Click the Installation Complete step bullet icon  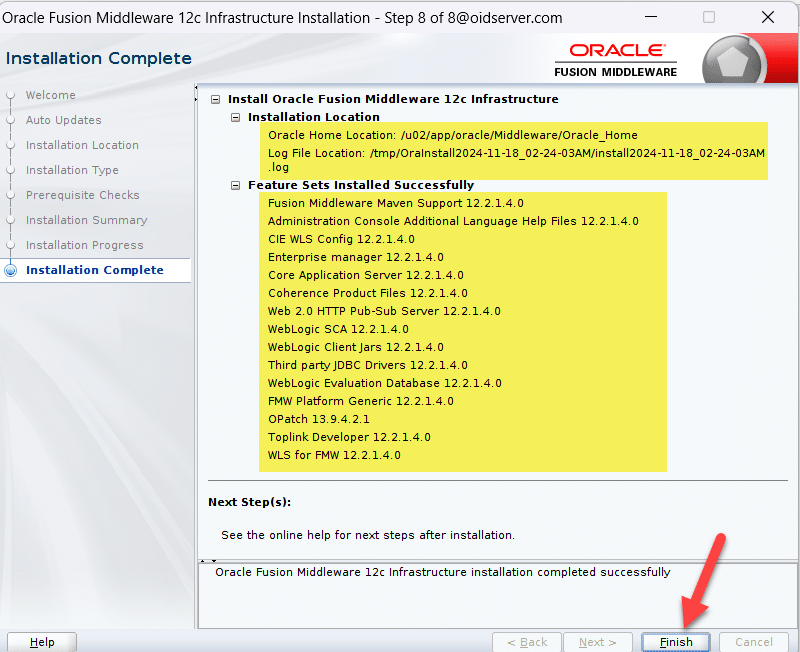[x=11, y=271]
